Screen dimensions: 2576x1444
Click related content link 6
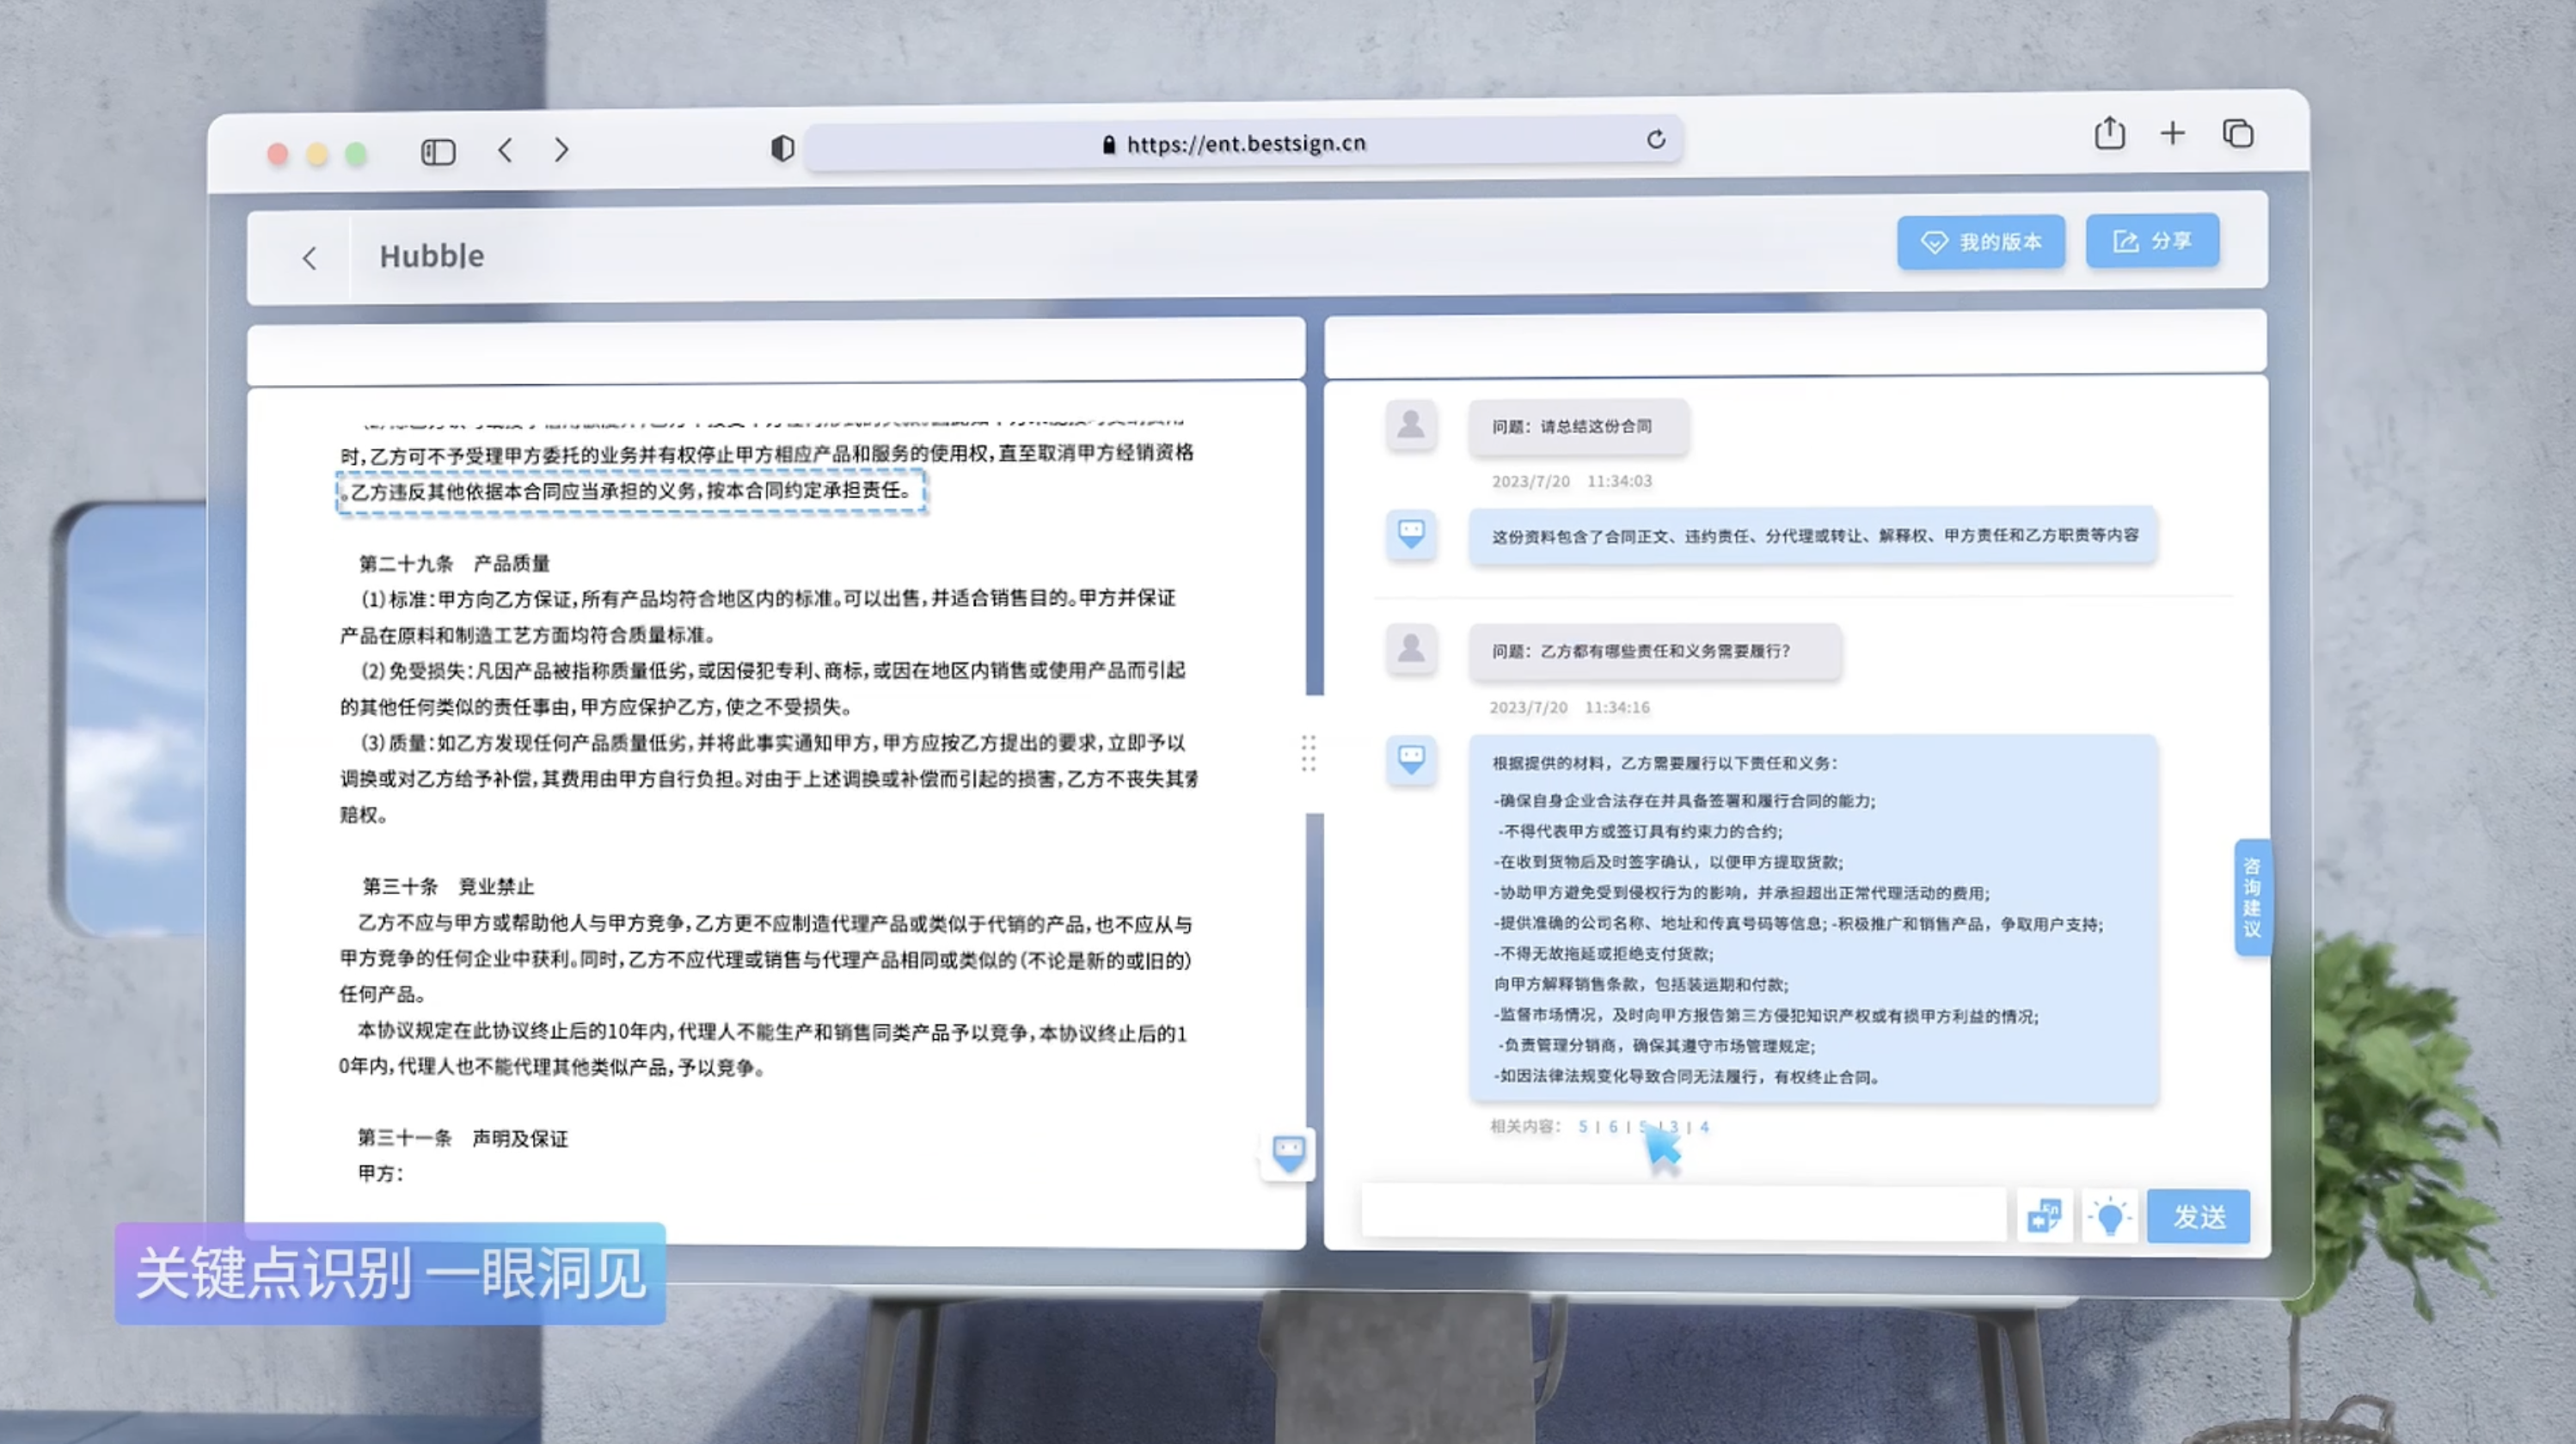coord(1612,1127)
